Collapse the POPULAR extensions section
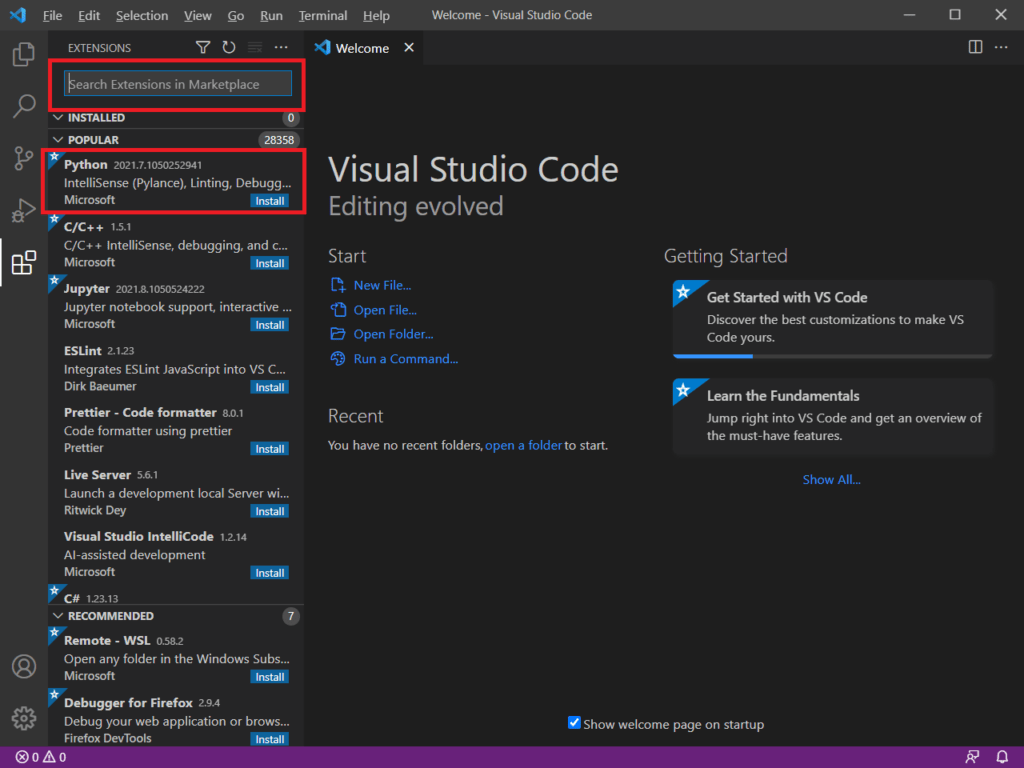Viewport: 1024px width, 768px height. pyautogui.click(x=58, y=139)
